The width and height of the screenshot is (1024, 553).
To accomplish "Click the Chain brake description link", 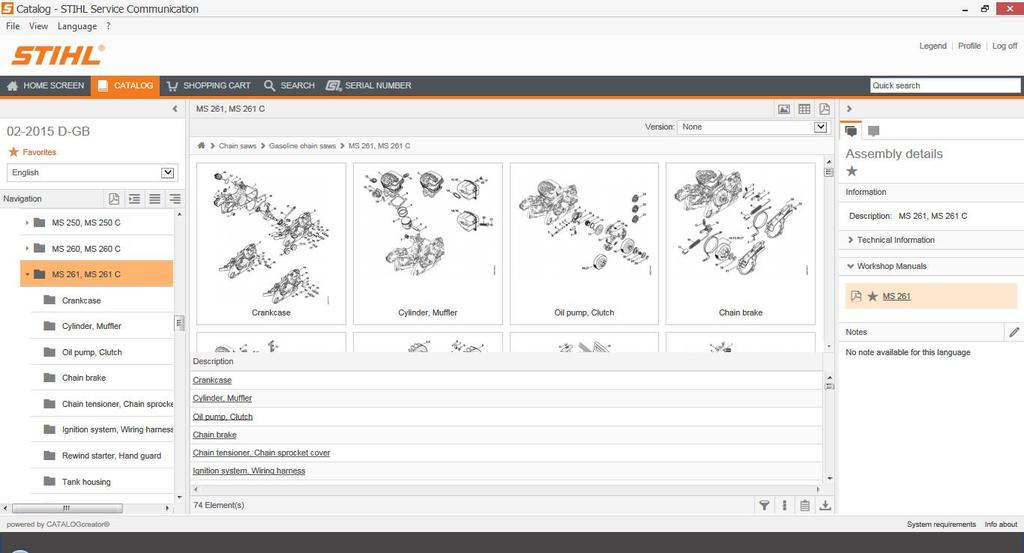I will (x=214, y=435).
